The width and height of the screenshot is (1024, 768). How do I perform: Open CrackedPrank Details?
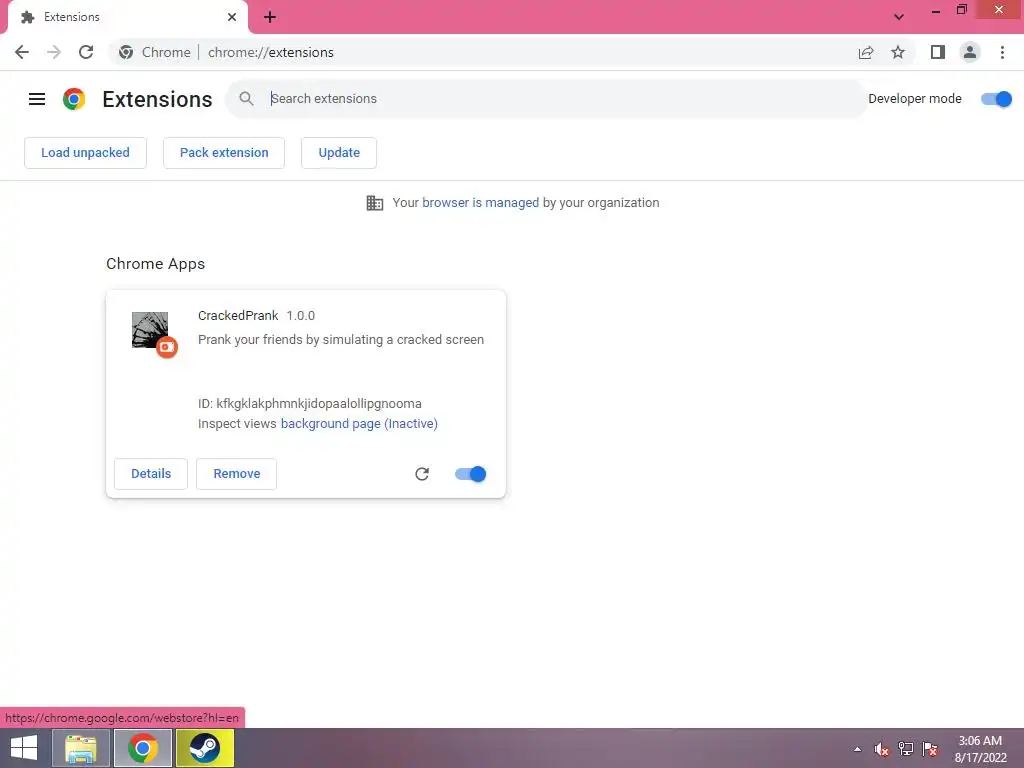pos(151,474)
